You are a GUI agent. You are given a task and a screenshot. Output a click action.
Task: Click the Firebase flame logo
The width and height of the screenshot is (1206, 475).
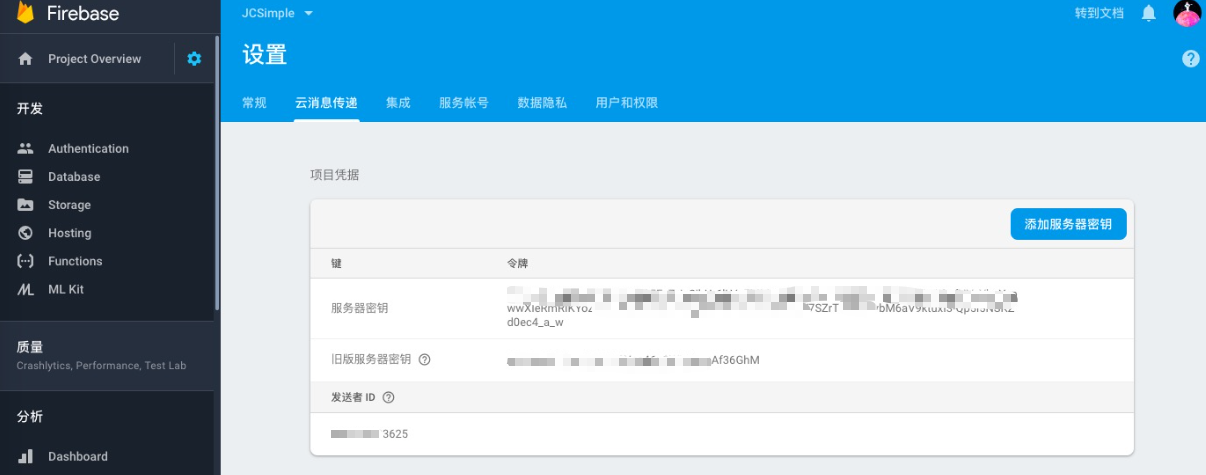(x=26, y=14)
